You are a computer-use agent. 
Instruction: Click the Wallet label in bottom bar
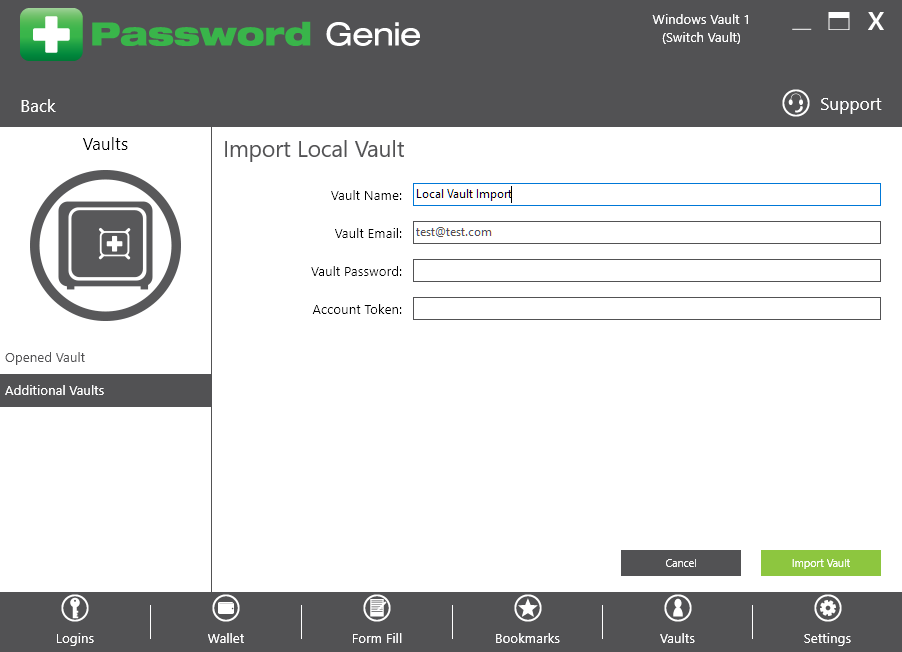226,638
